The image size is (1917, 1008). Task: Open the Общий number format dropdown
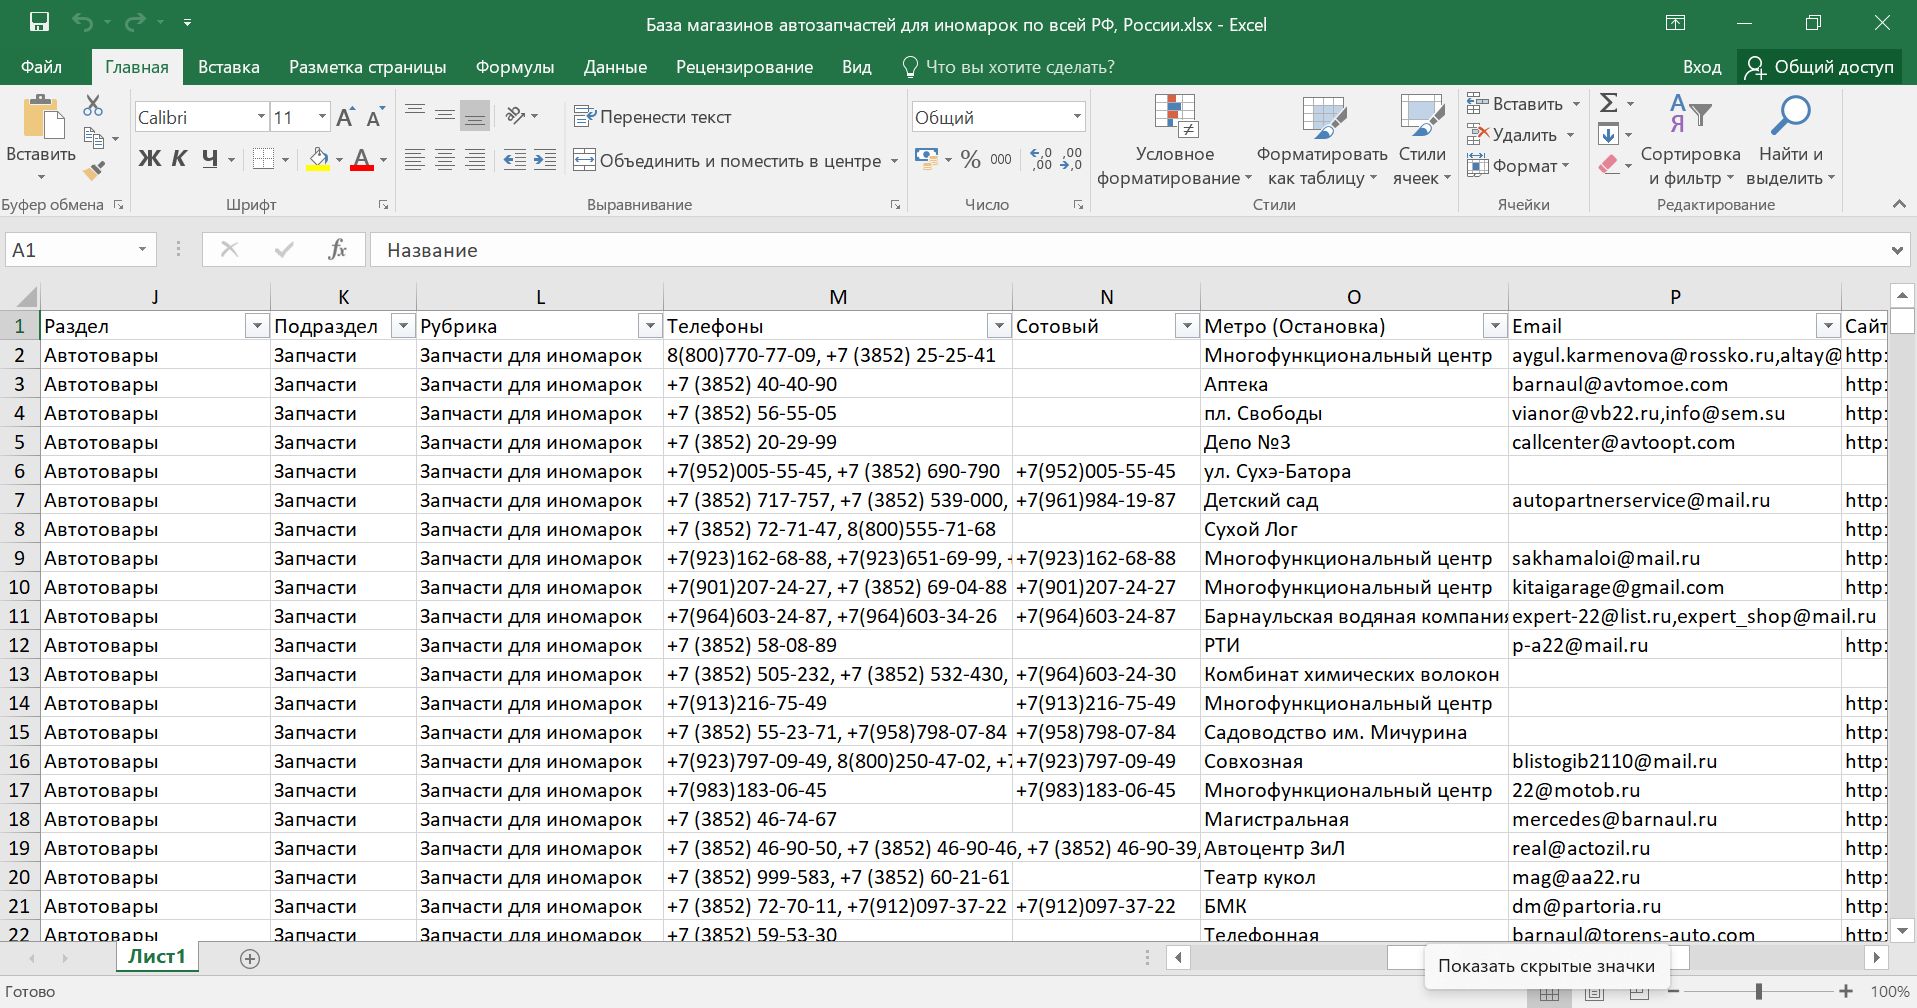click(x=1076, y=117)
